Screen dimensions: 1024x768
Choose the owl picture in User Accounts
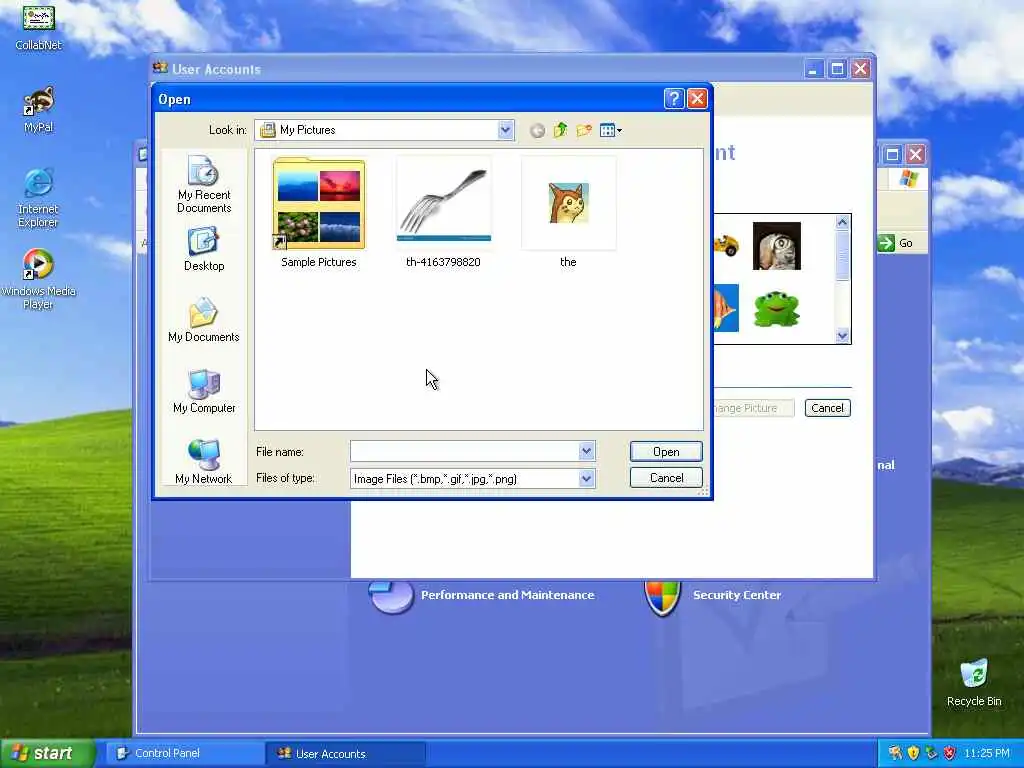click(x=776, y=246)
